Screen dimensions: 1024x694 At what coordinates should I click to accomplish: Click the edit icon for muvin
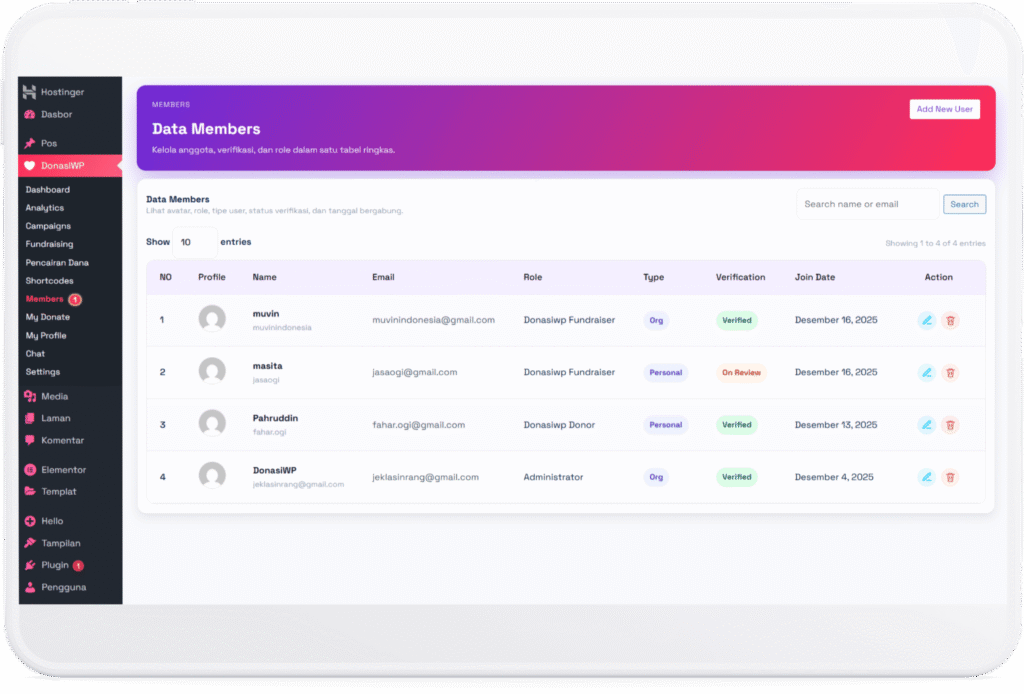[926, 320]
